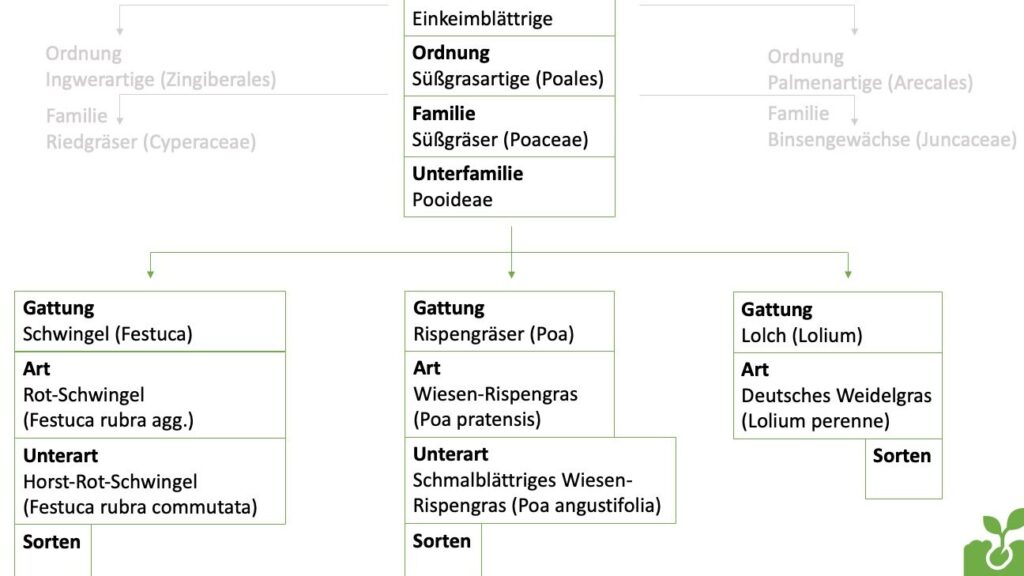Click the green arrowhead above Gattung Rispengräser
This screenshot has width=1024, height=576.
(x=511, y=271)
